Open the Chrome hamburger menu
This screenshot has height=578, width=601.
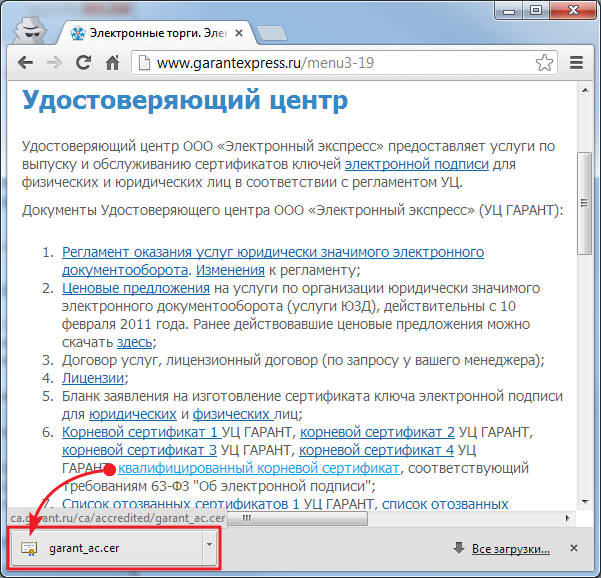[576, 62]
